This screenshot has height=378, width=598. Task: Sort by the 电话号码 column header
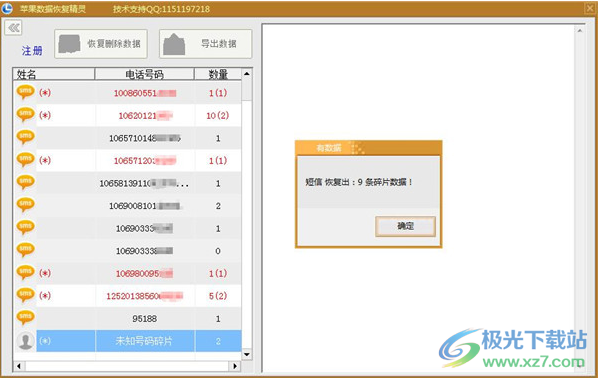point(145,74)
